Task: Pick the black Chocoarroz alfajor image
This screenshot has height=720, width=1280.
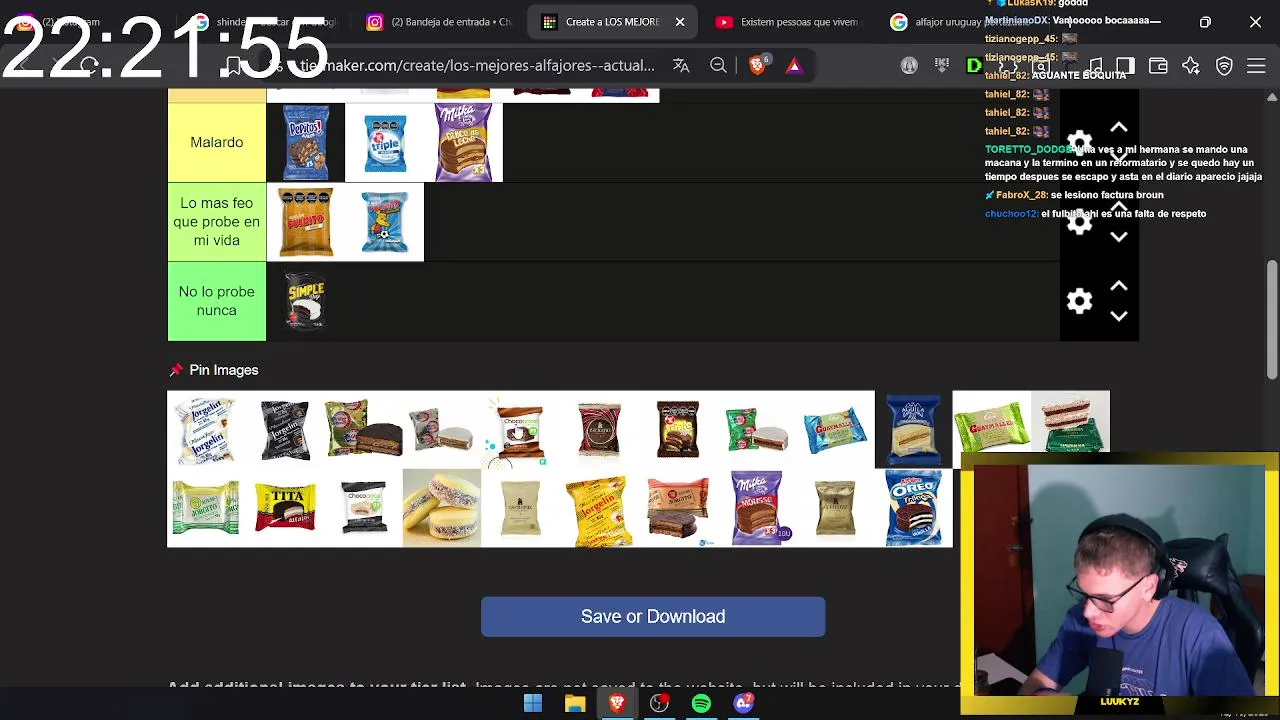Action: [x=364, y=508]
